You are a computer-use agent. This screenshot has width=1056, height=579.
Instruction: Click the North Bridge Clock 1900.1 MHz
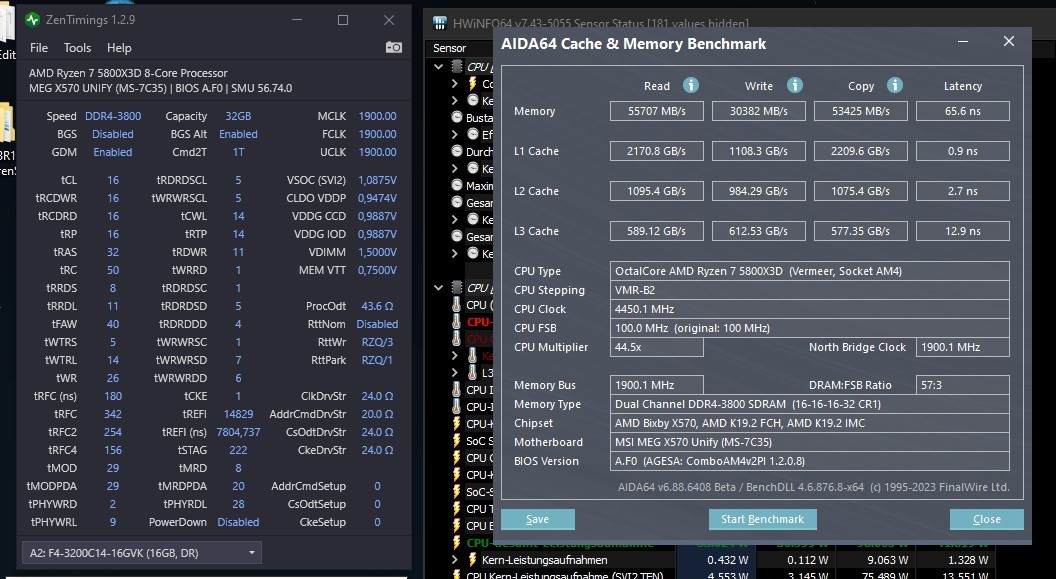tap(962, 347)
